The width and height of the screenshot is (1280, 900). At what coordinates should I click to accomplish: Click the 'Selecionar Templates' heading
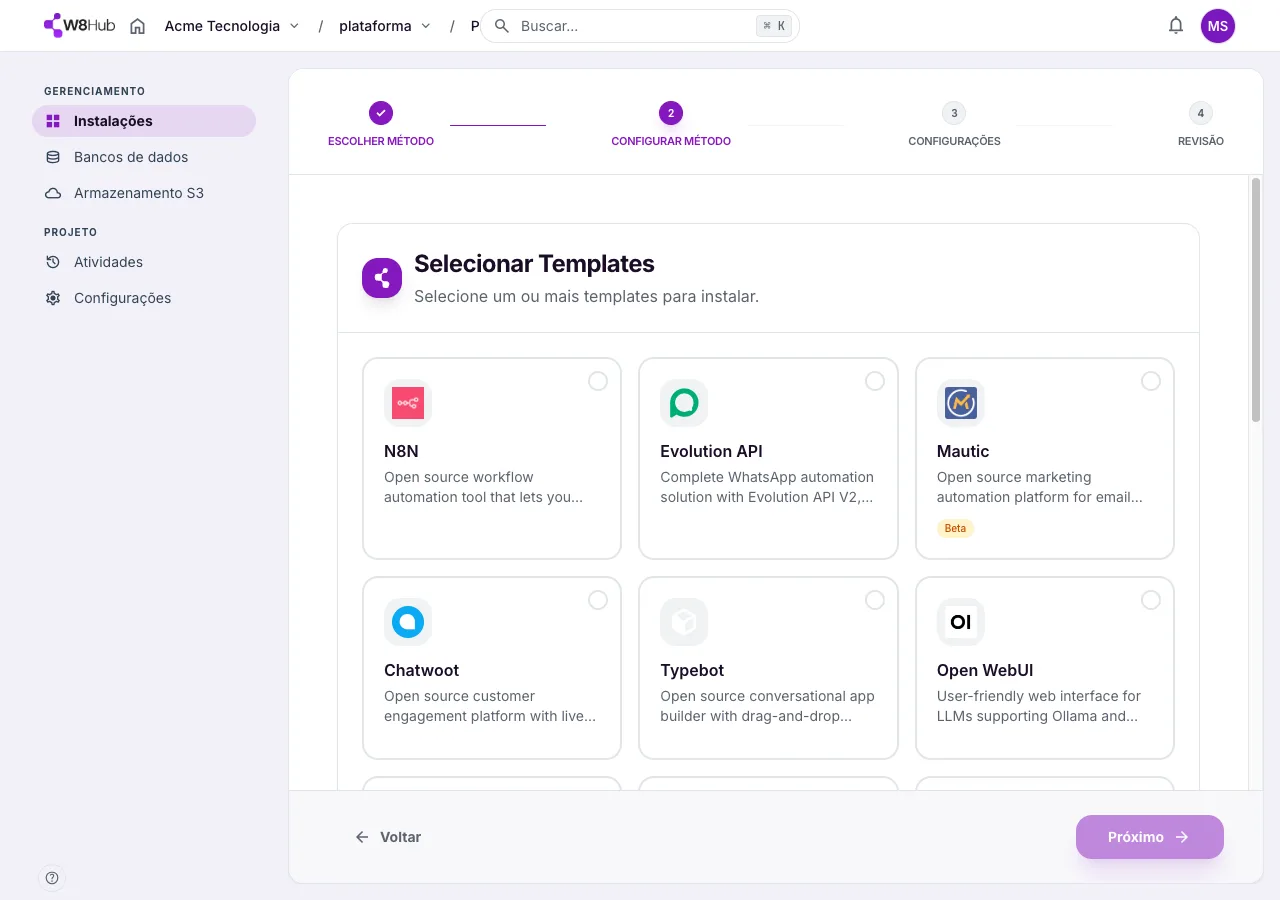click(534, 264)
